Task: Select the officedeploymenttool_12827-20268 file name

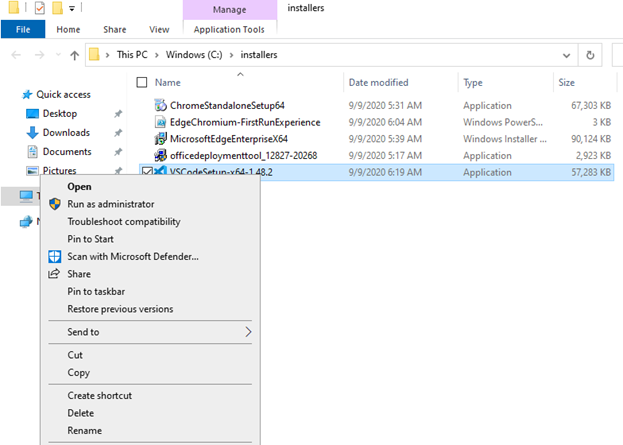Action: pos(244,155)
